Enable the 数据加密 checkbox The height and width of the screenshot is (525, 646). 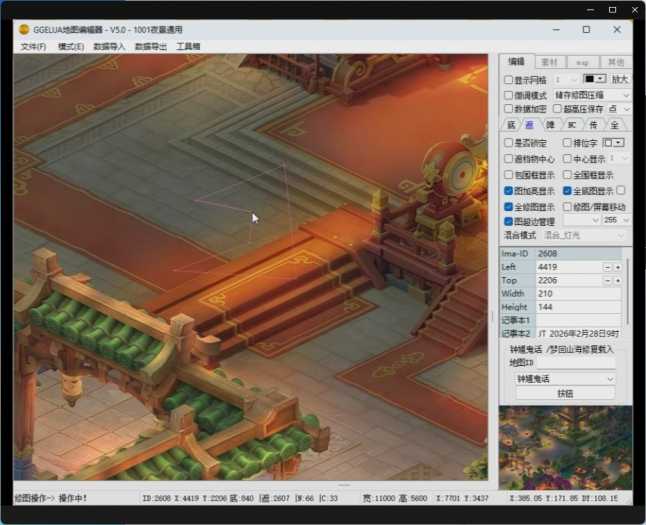[x=508, y=108]
